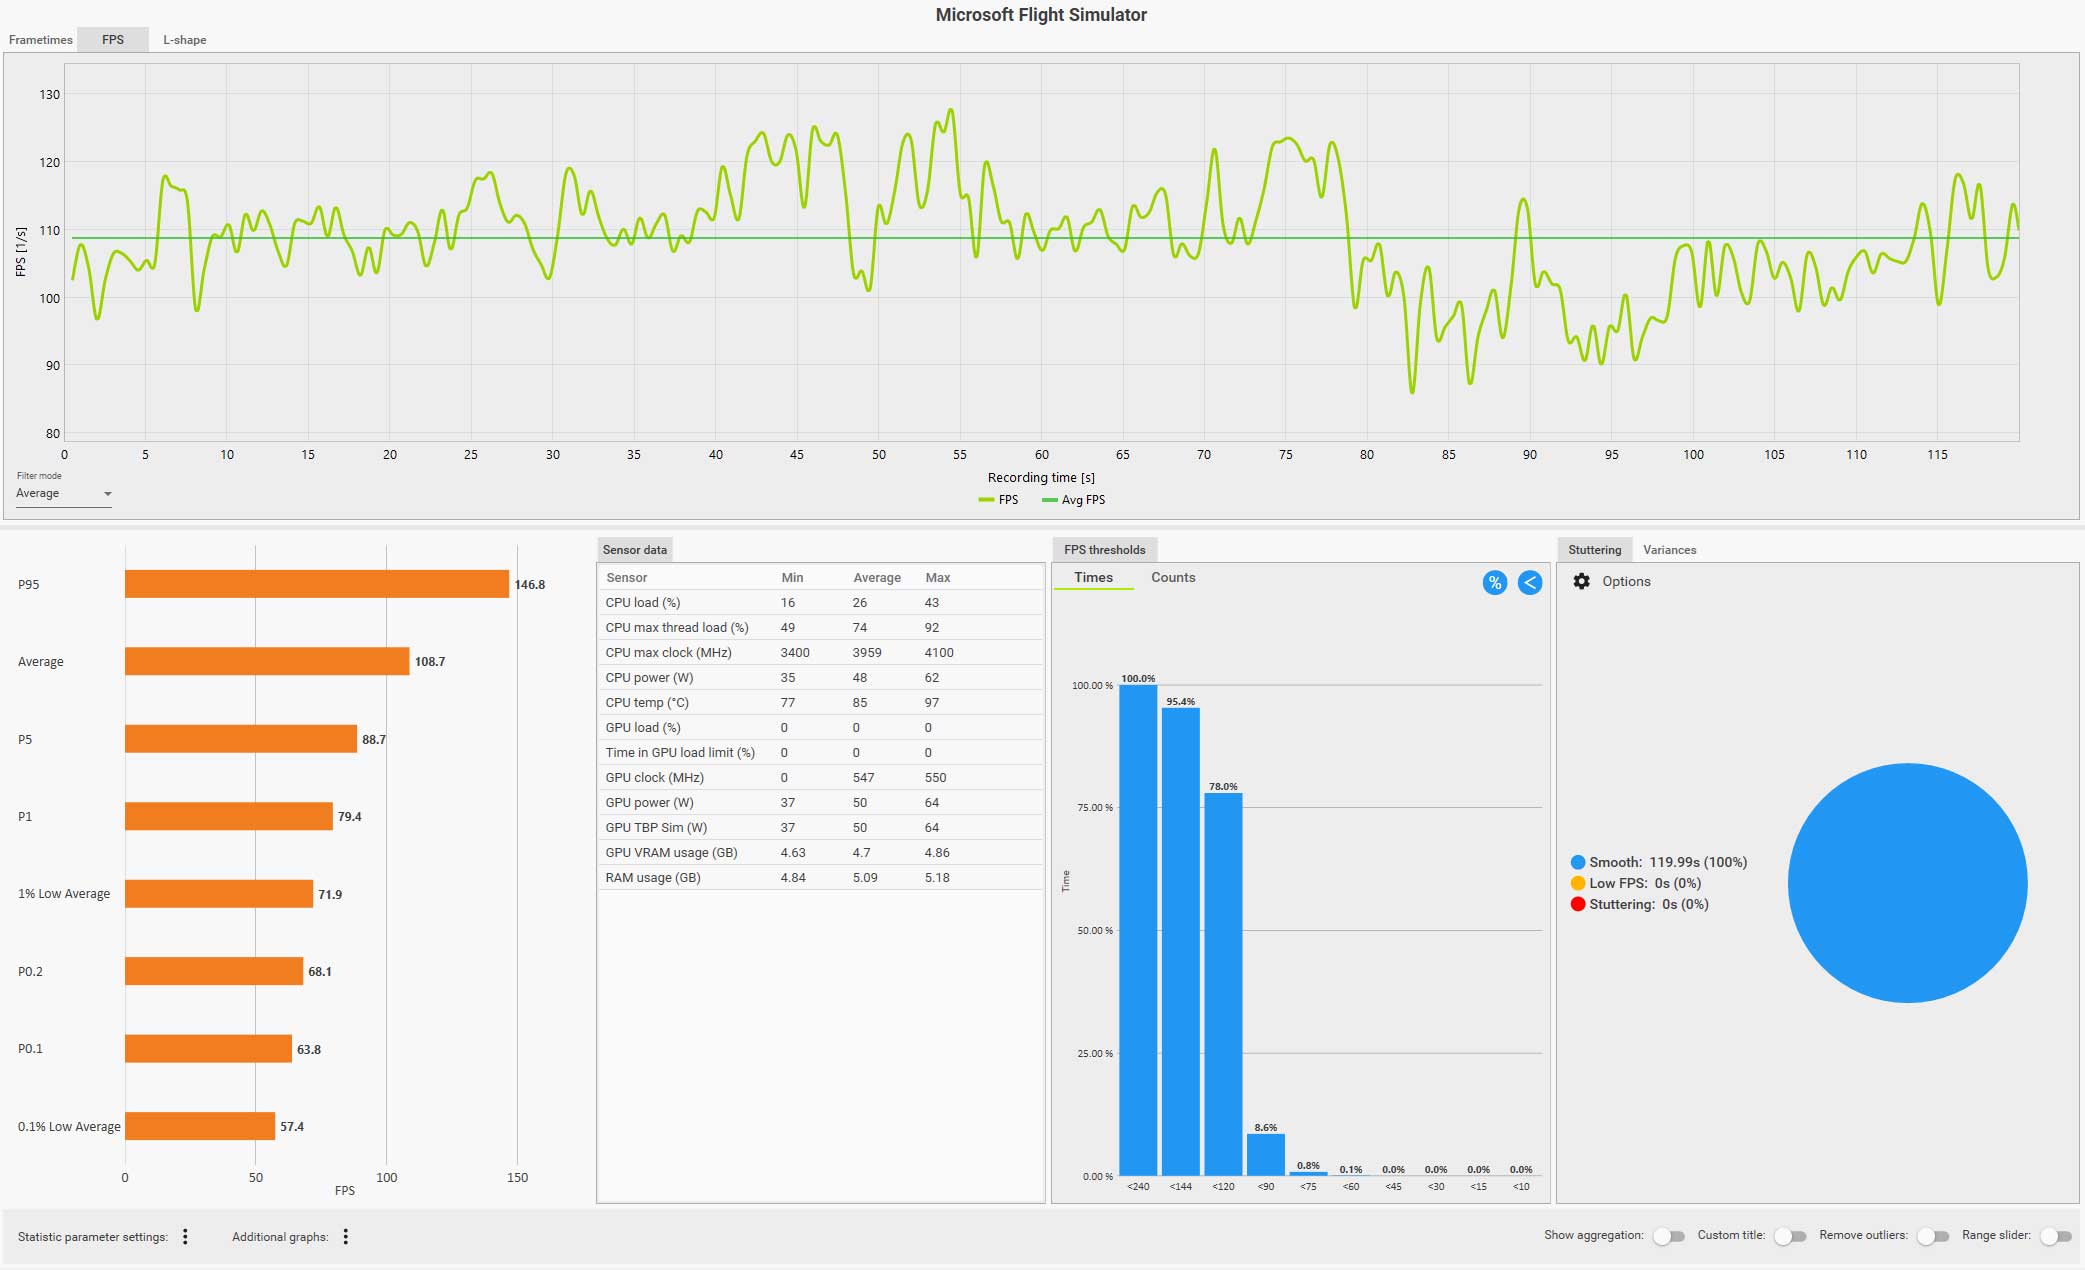Click the percent icon in FPS thresholds
Screen dimensions: 2085x1270
coord(1494,583)
